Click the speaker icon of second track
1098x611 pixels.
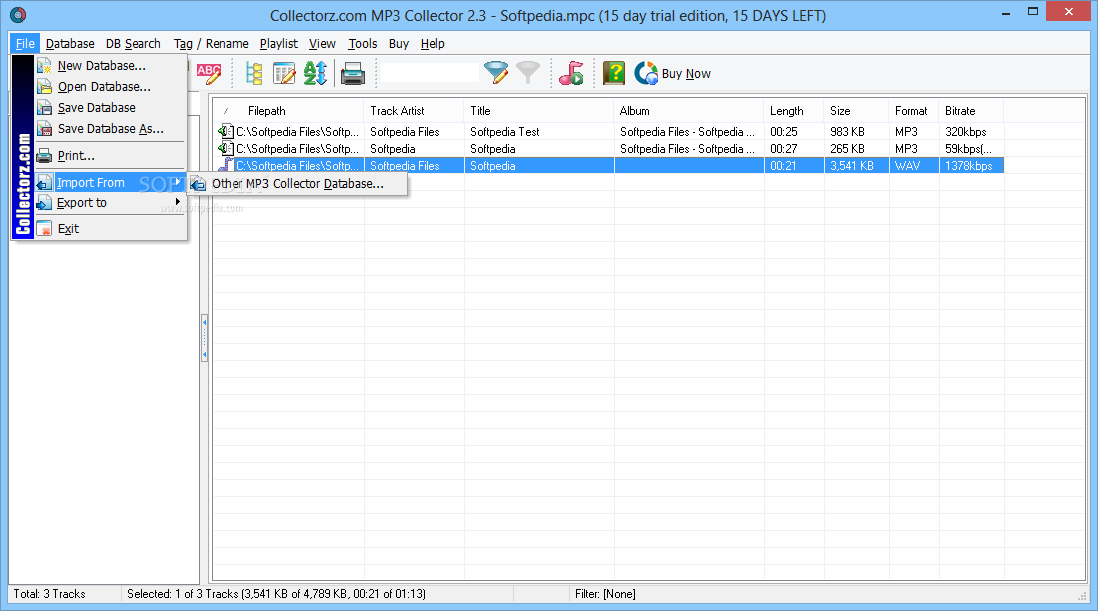point(225,148)
